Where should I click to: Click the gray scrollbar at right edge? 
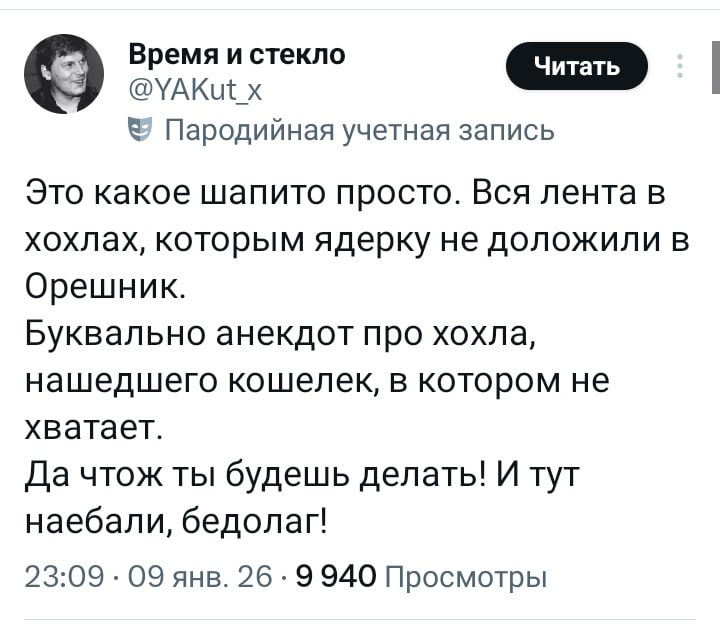tap(714, 67)
